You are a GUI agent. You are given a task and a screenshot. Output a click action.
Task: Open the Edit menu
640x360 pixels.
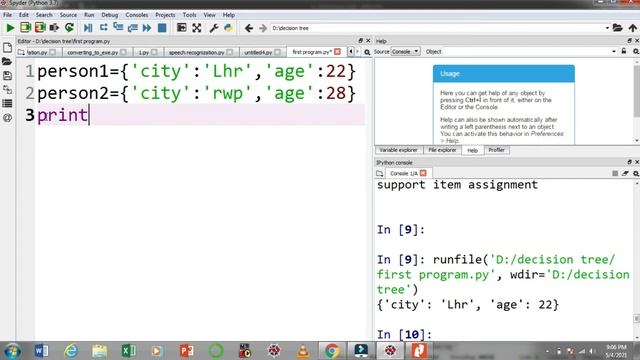point(24,15)
